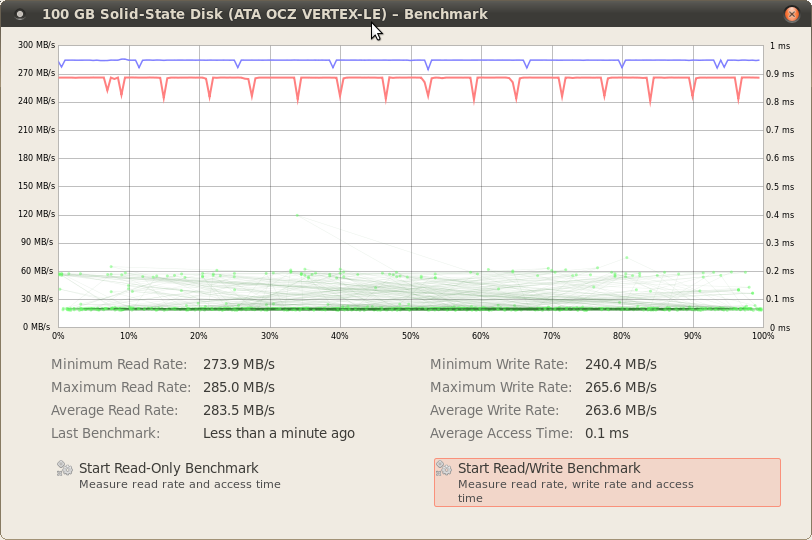Start the Read/Write Benchmark
This screenshot has height=540, width=812.
(607, 482)
